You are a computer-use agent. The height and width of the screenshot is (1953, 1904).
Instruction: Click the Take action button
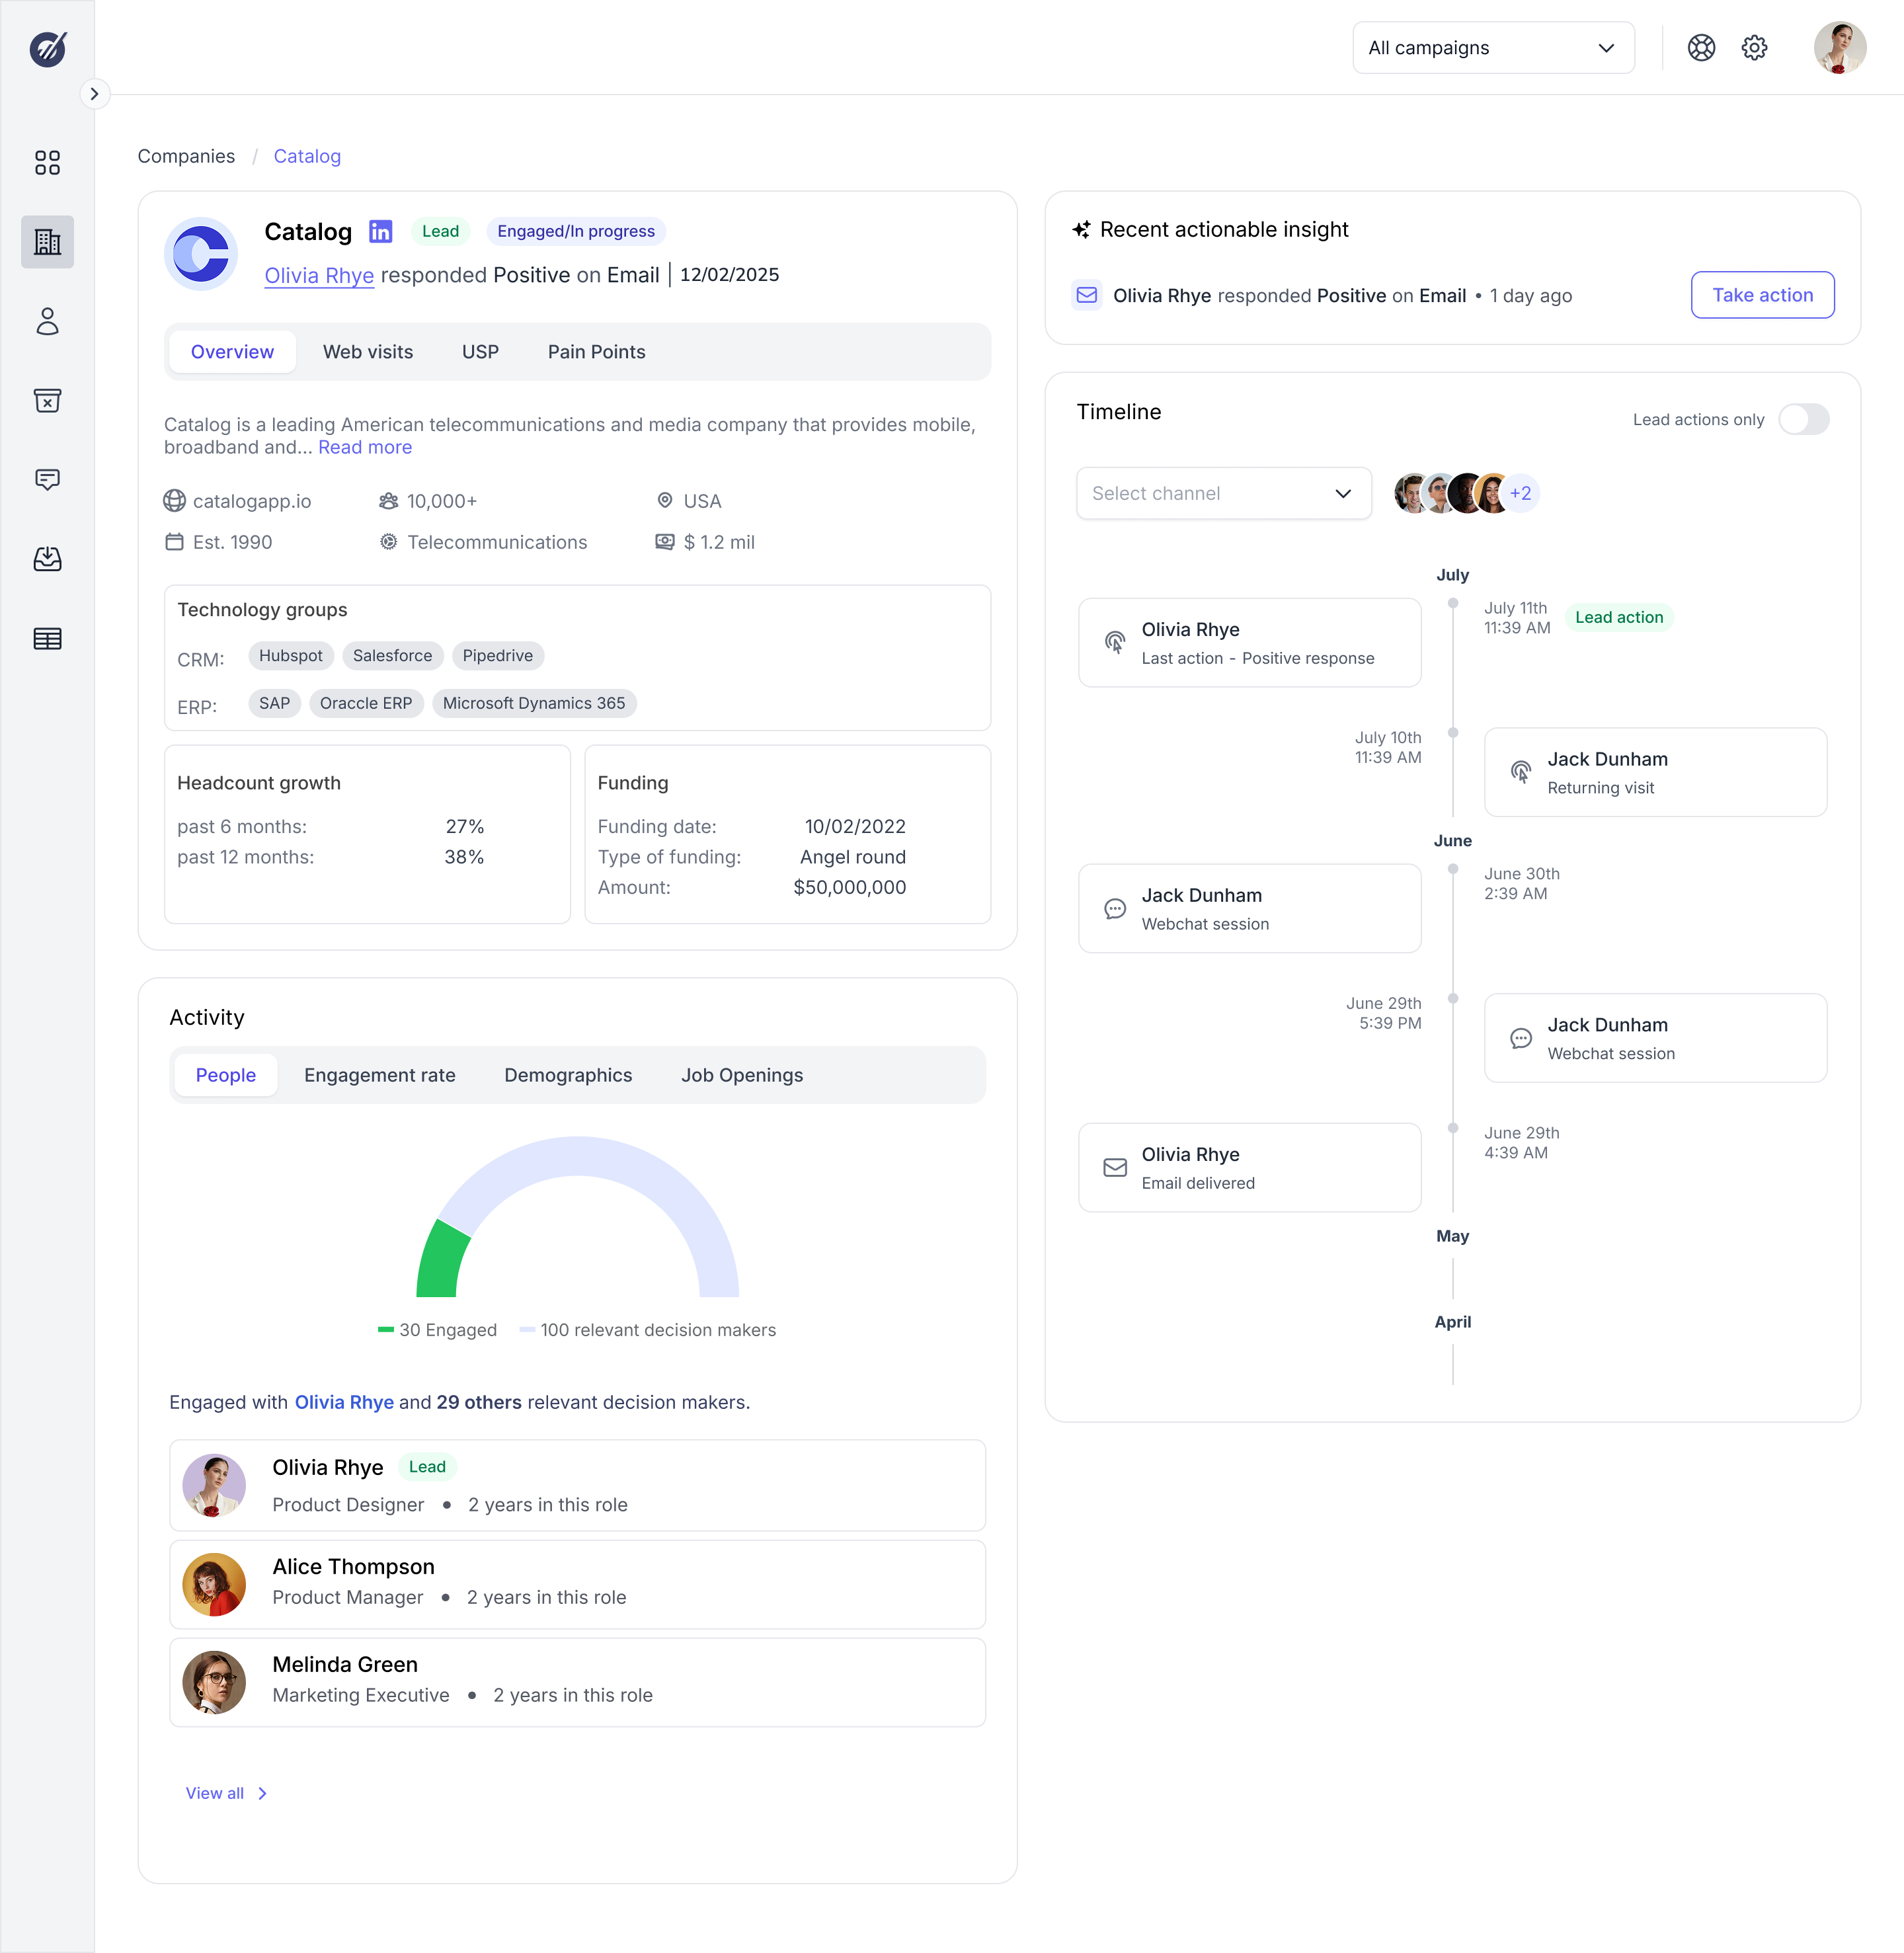1761,296
